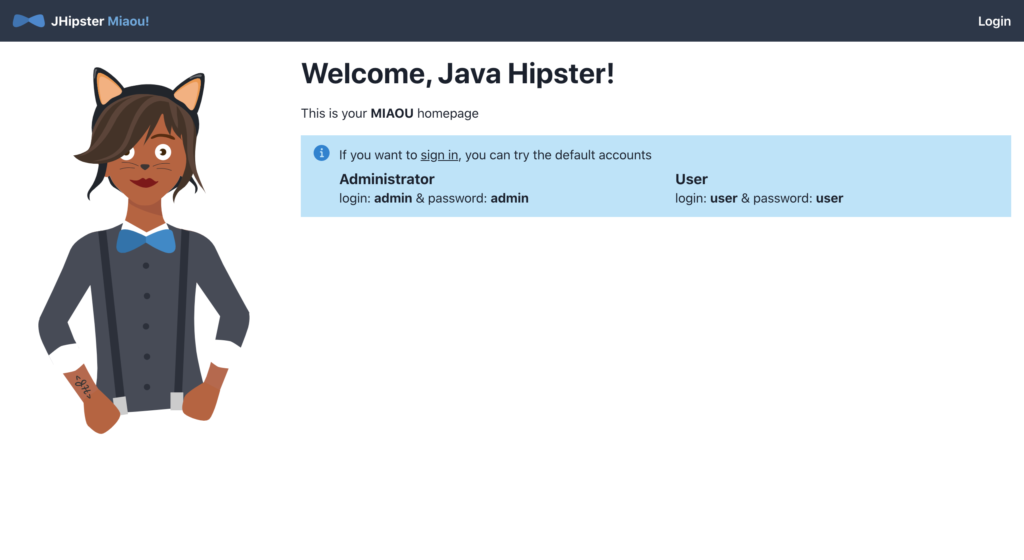Image resolution: width=1024 pixels, height=560 pixels.
Task: Click the JHipster bow tie logo
Action: (x=29, y=21)
